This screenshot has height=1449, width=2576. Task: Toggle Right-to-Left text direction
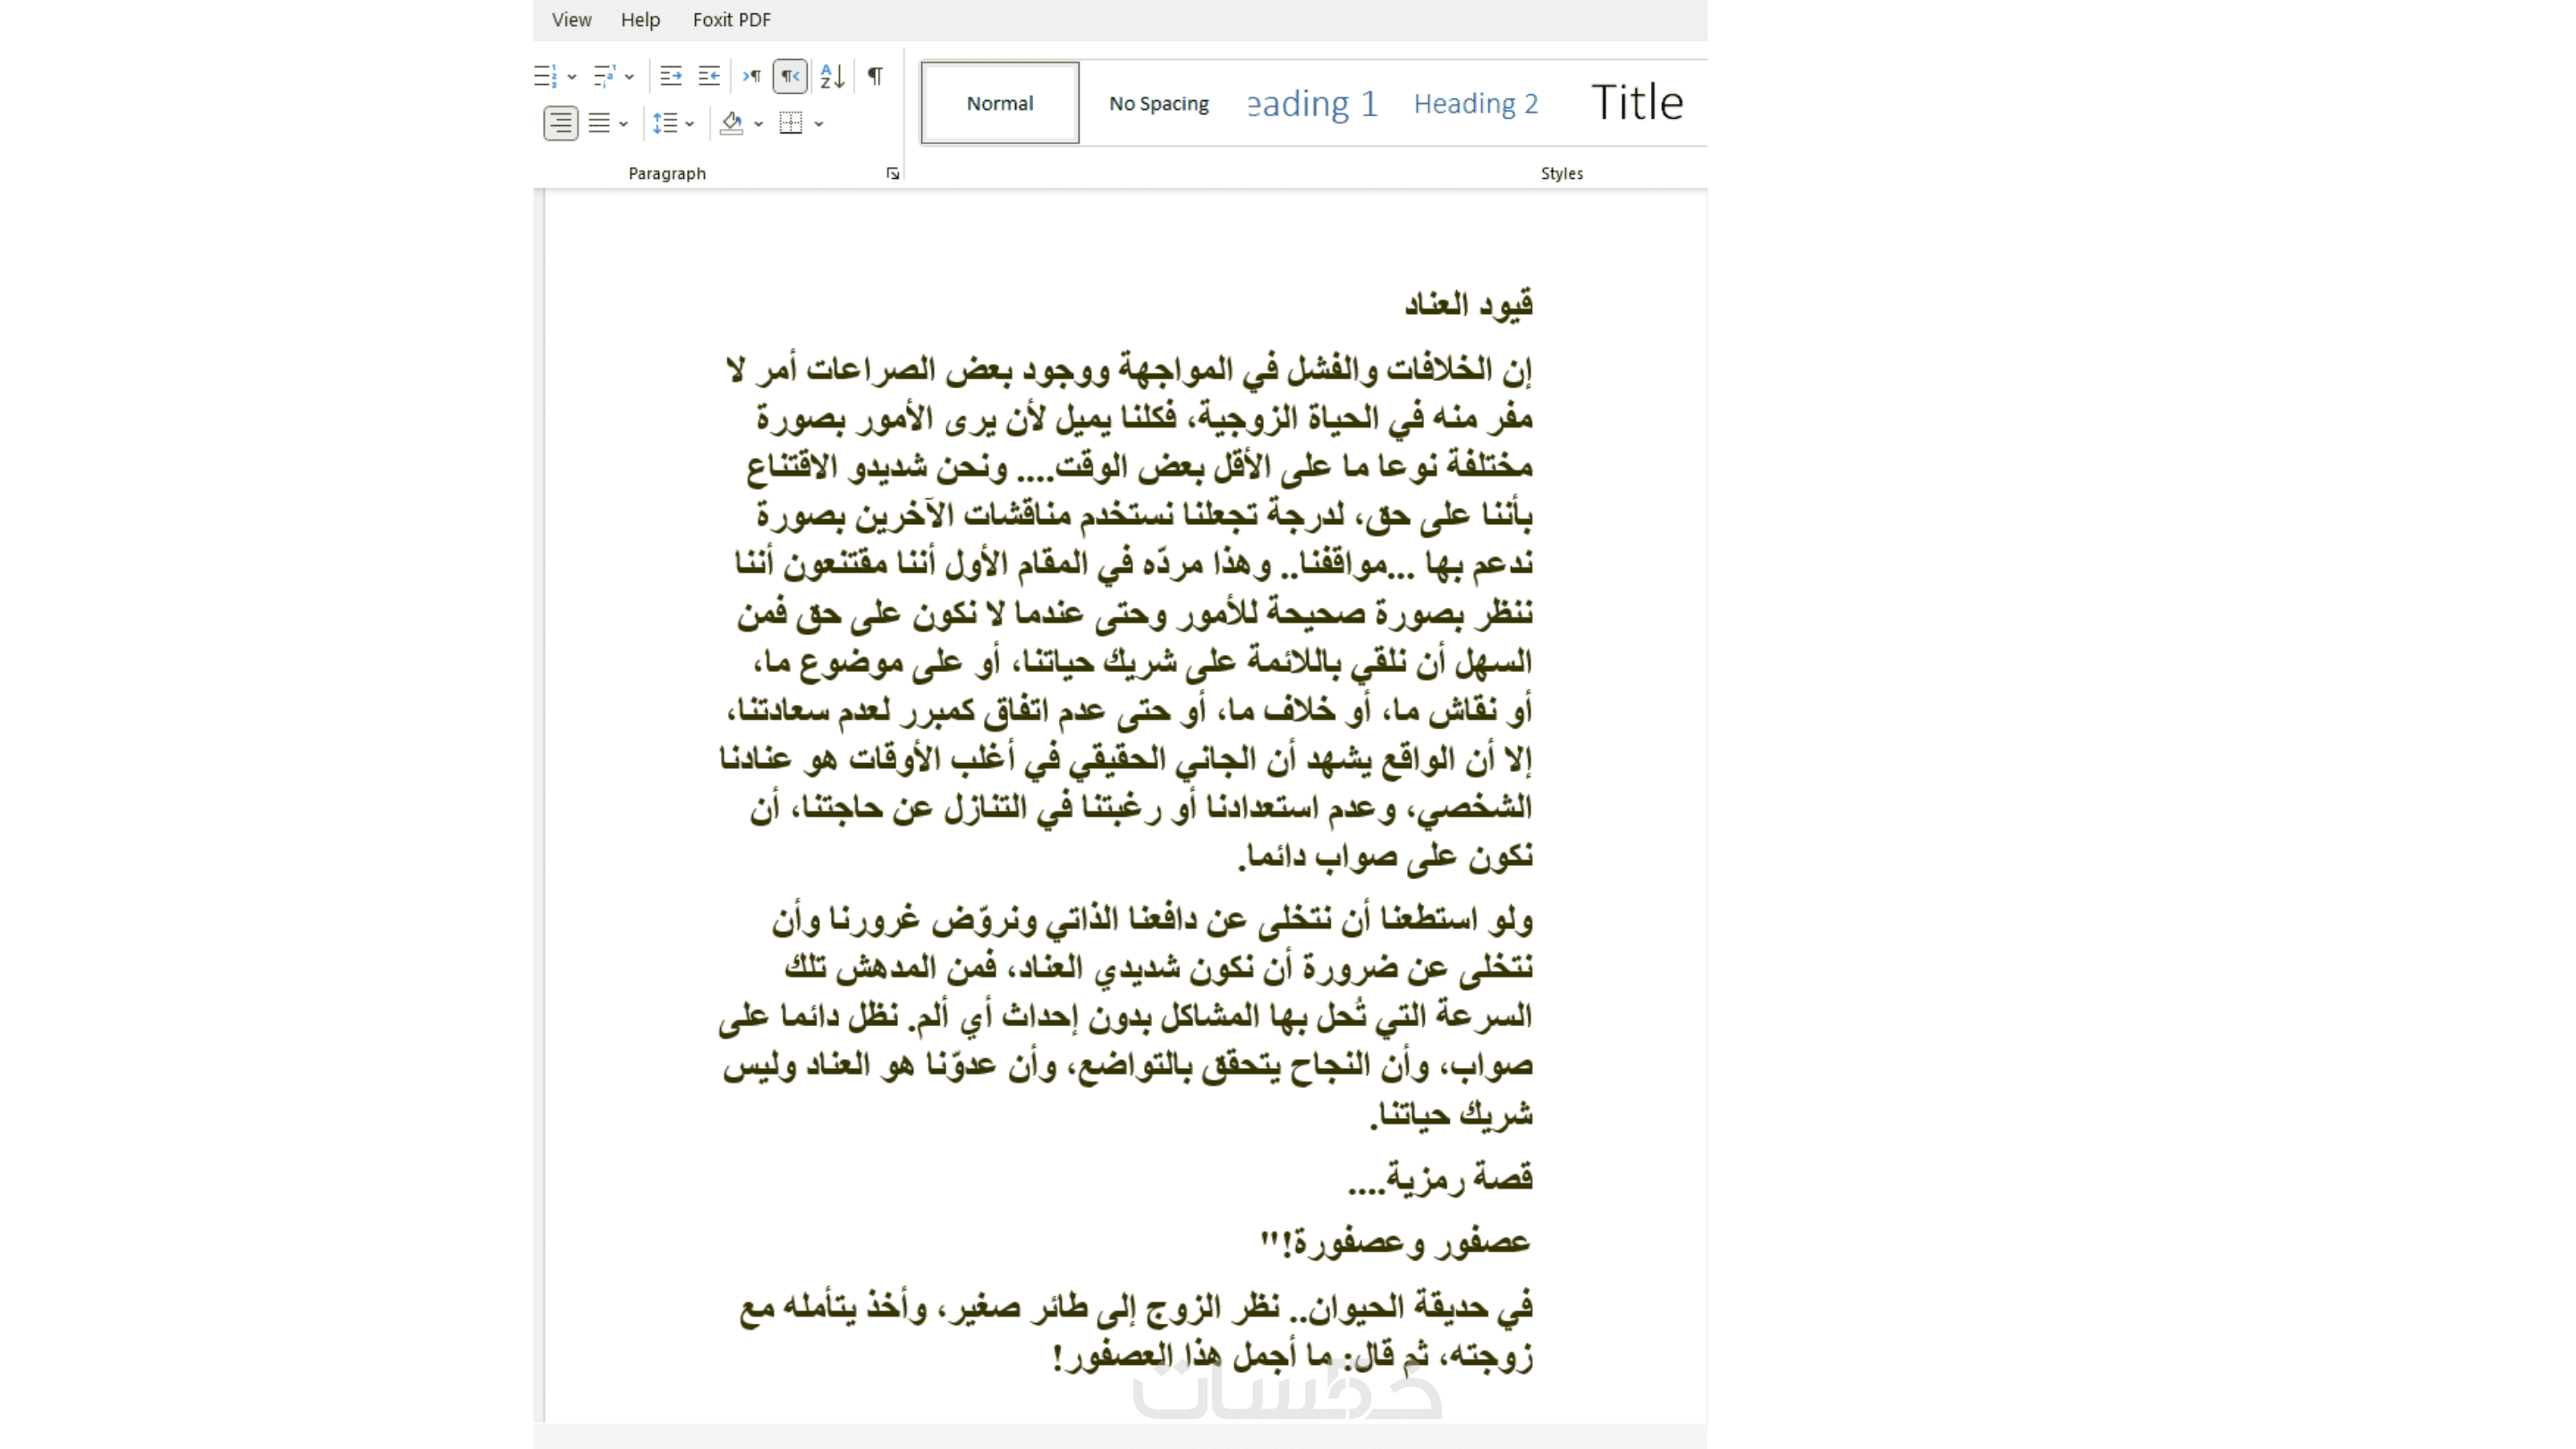pyautogui.click(x=790, y=76)
